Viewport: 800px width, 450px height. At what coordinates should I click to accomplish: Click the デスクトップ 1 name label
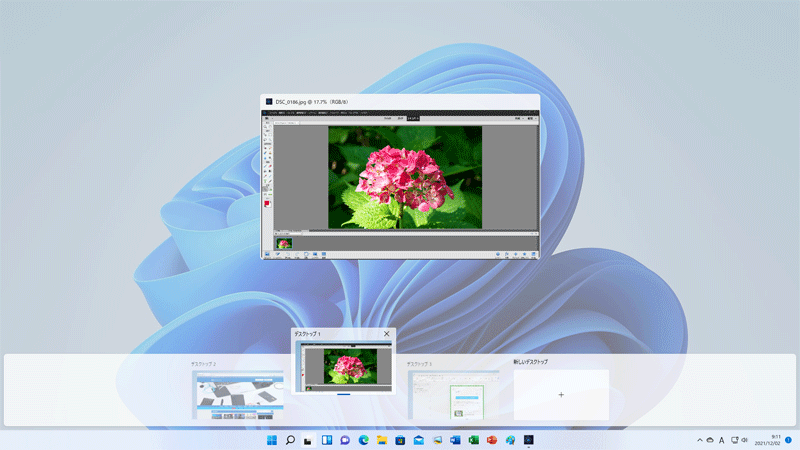[307, 334]
